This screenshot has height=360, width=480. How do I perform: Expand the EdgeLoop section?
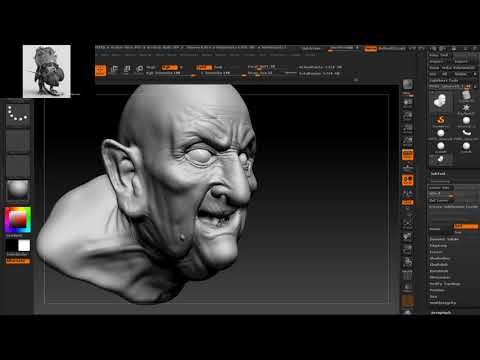(x=438, y=245)
